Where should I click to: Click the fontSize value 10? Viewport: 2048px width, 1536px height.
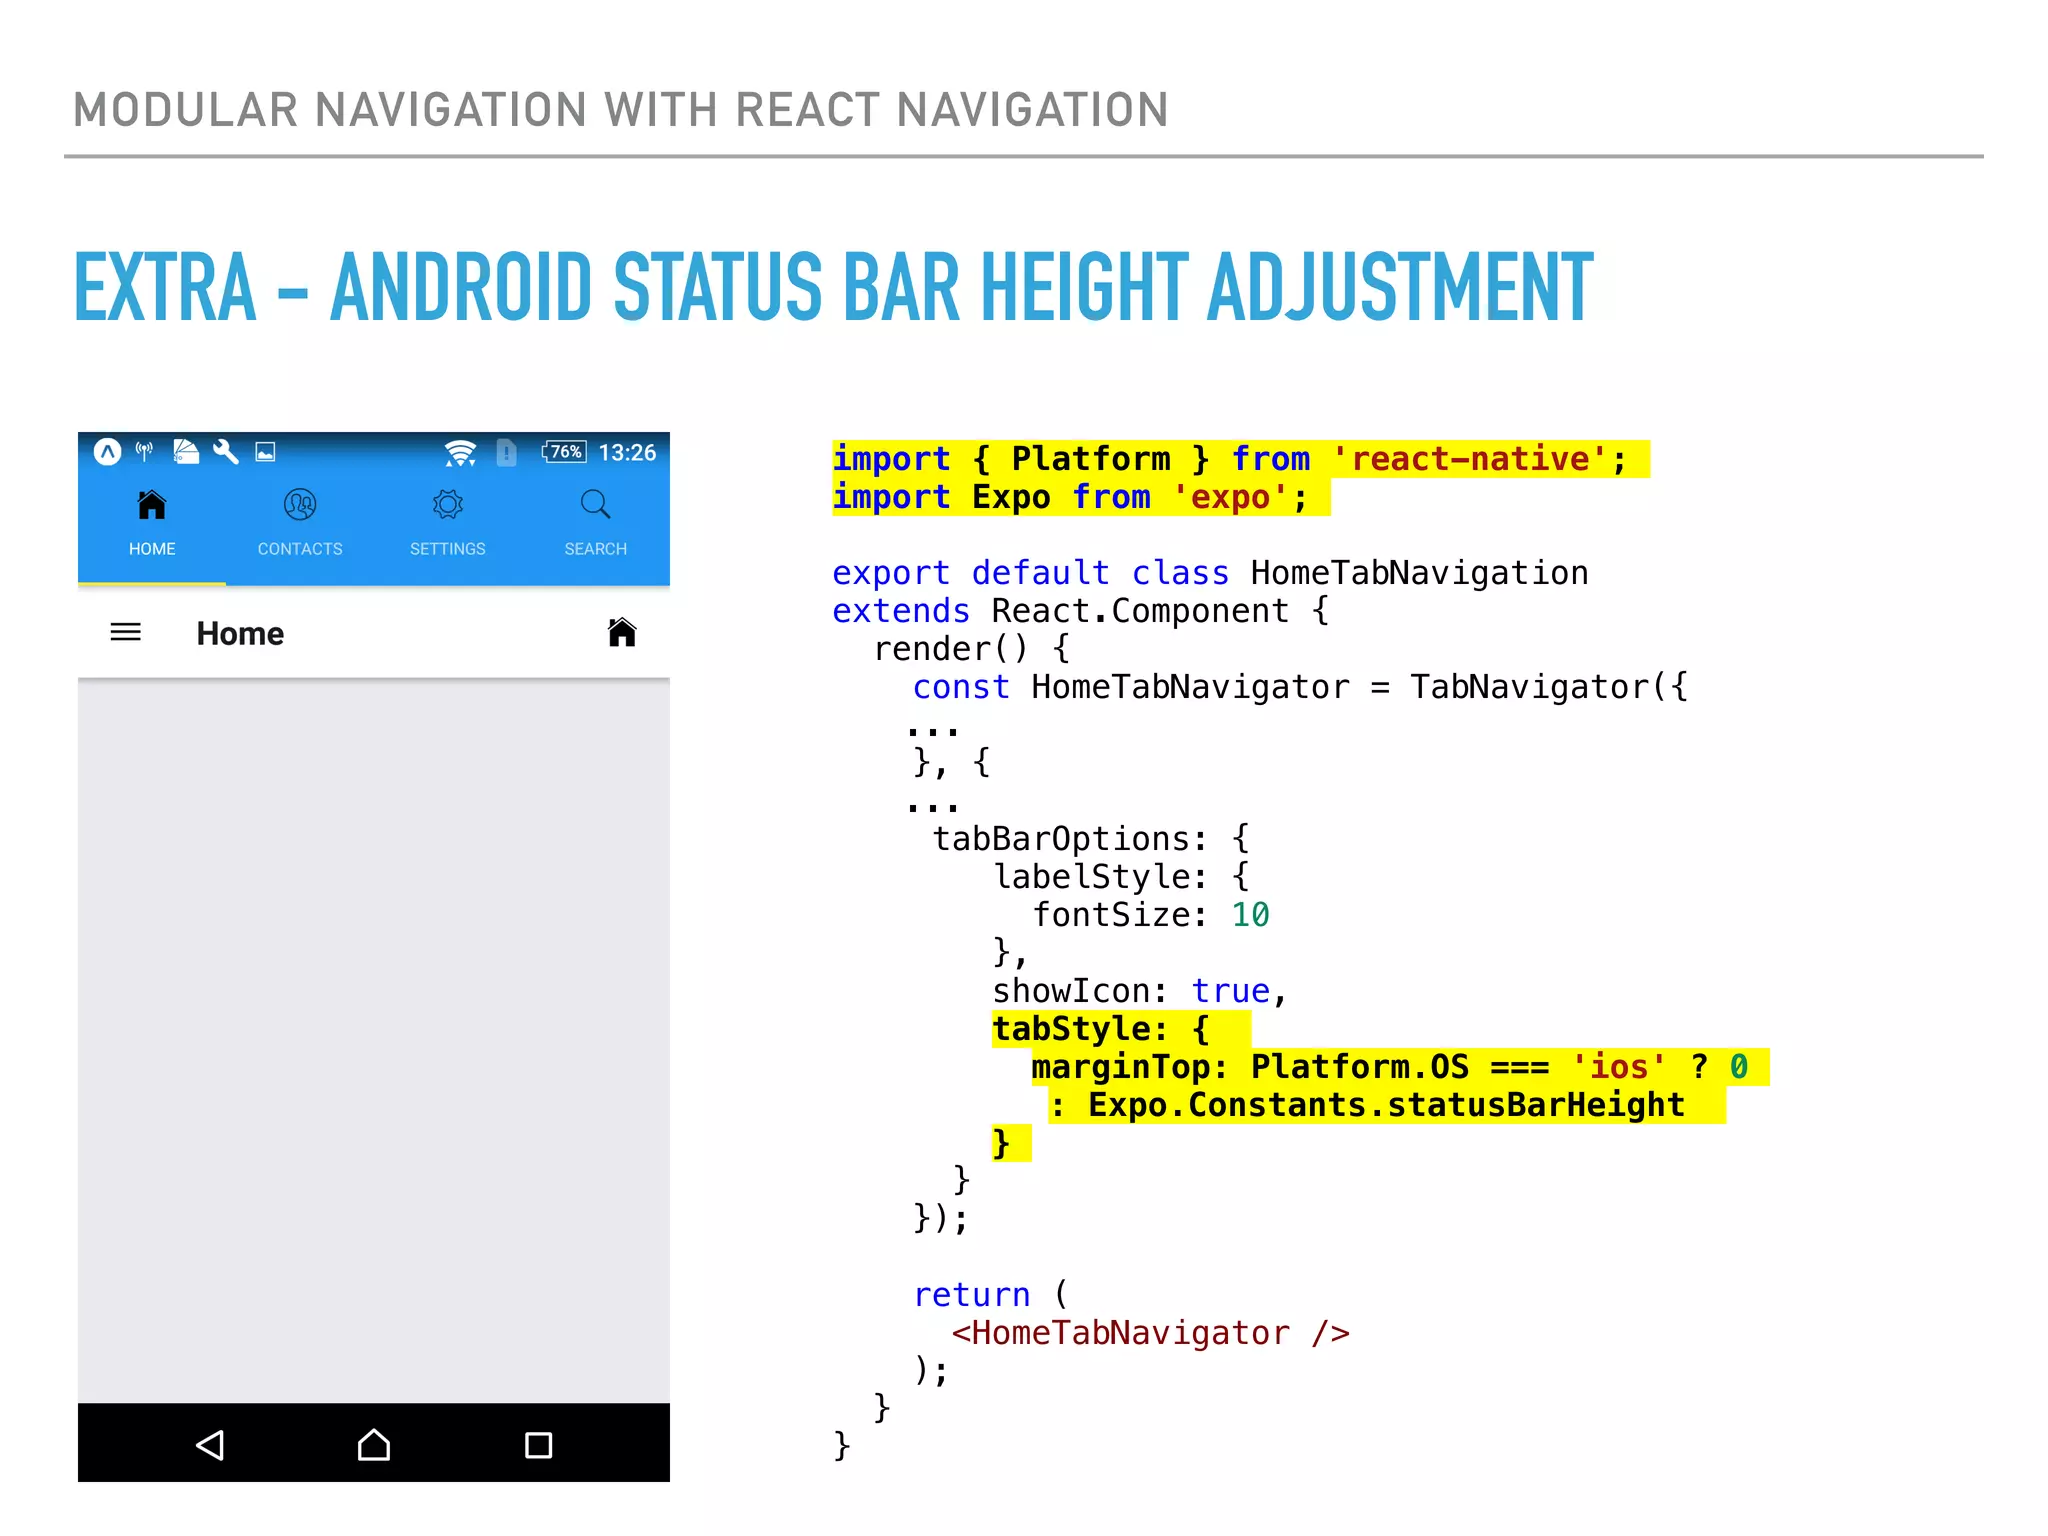click(x=1250, y=915)
